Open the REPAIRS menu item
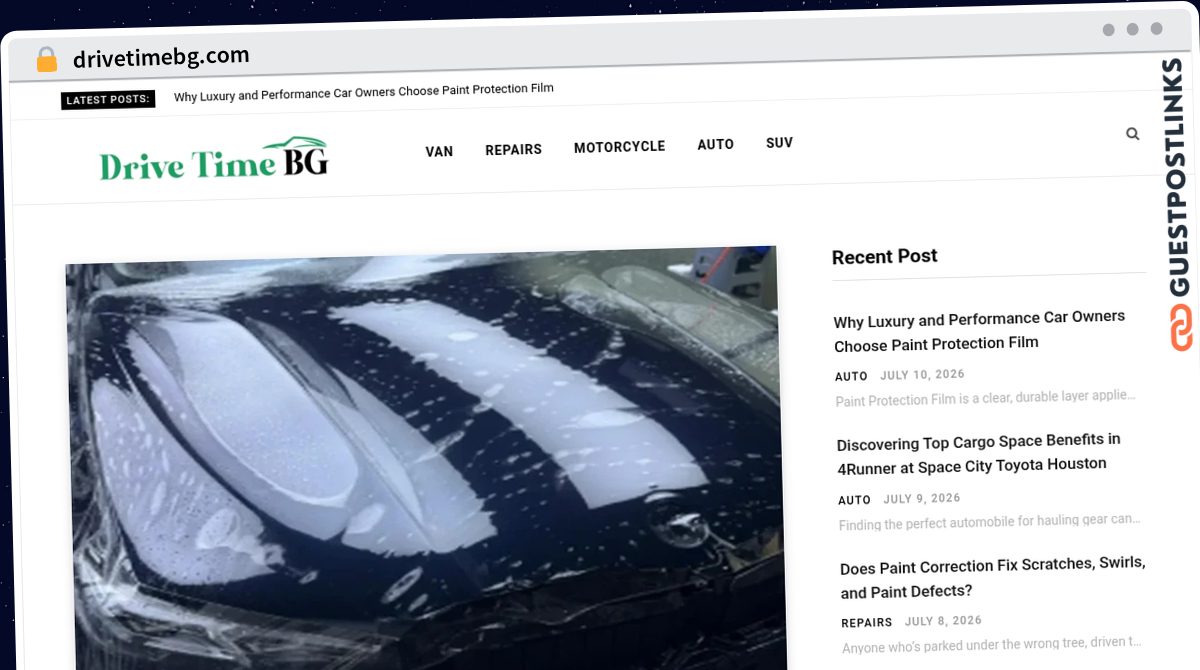 pos(513,149)
